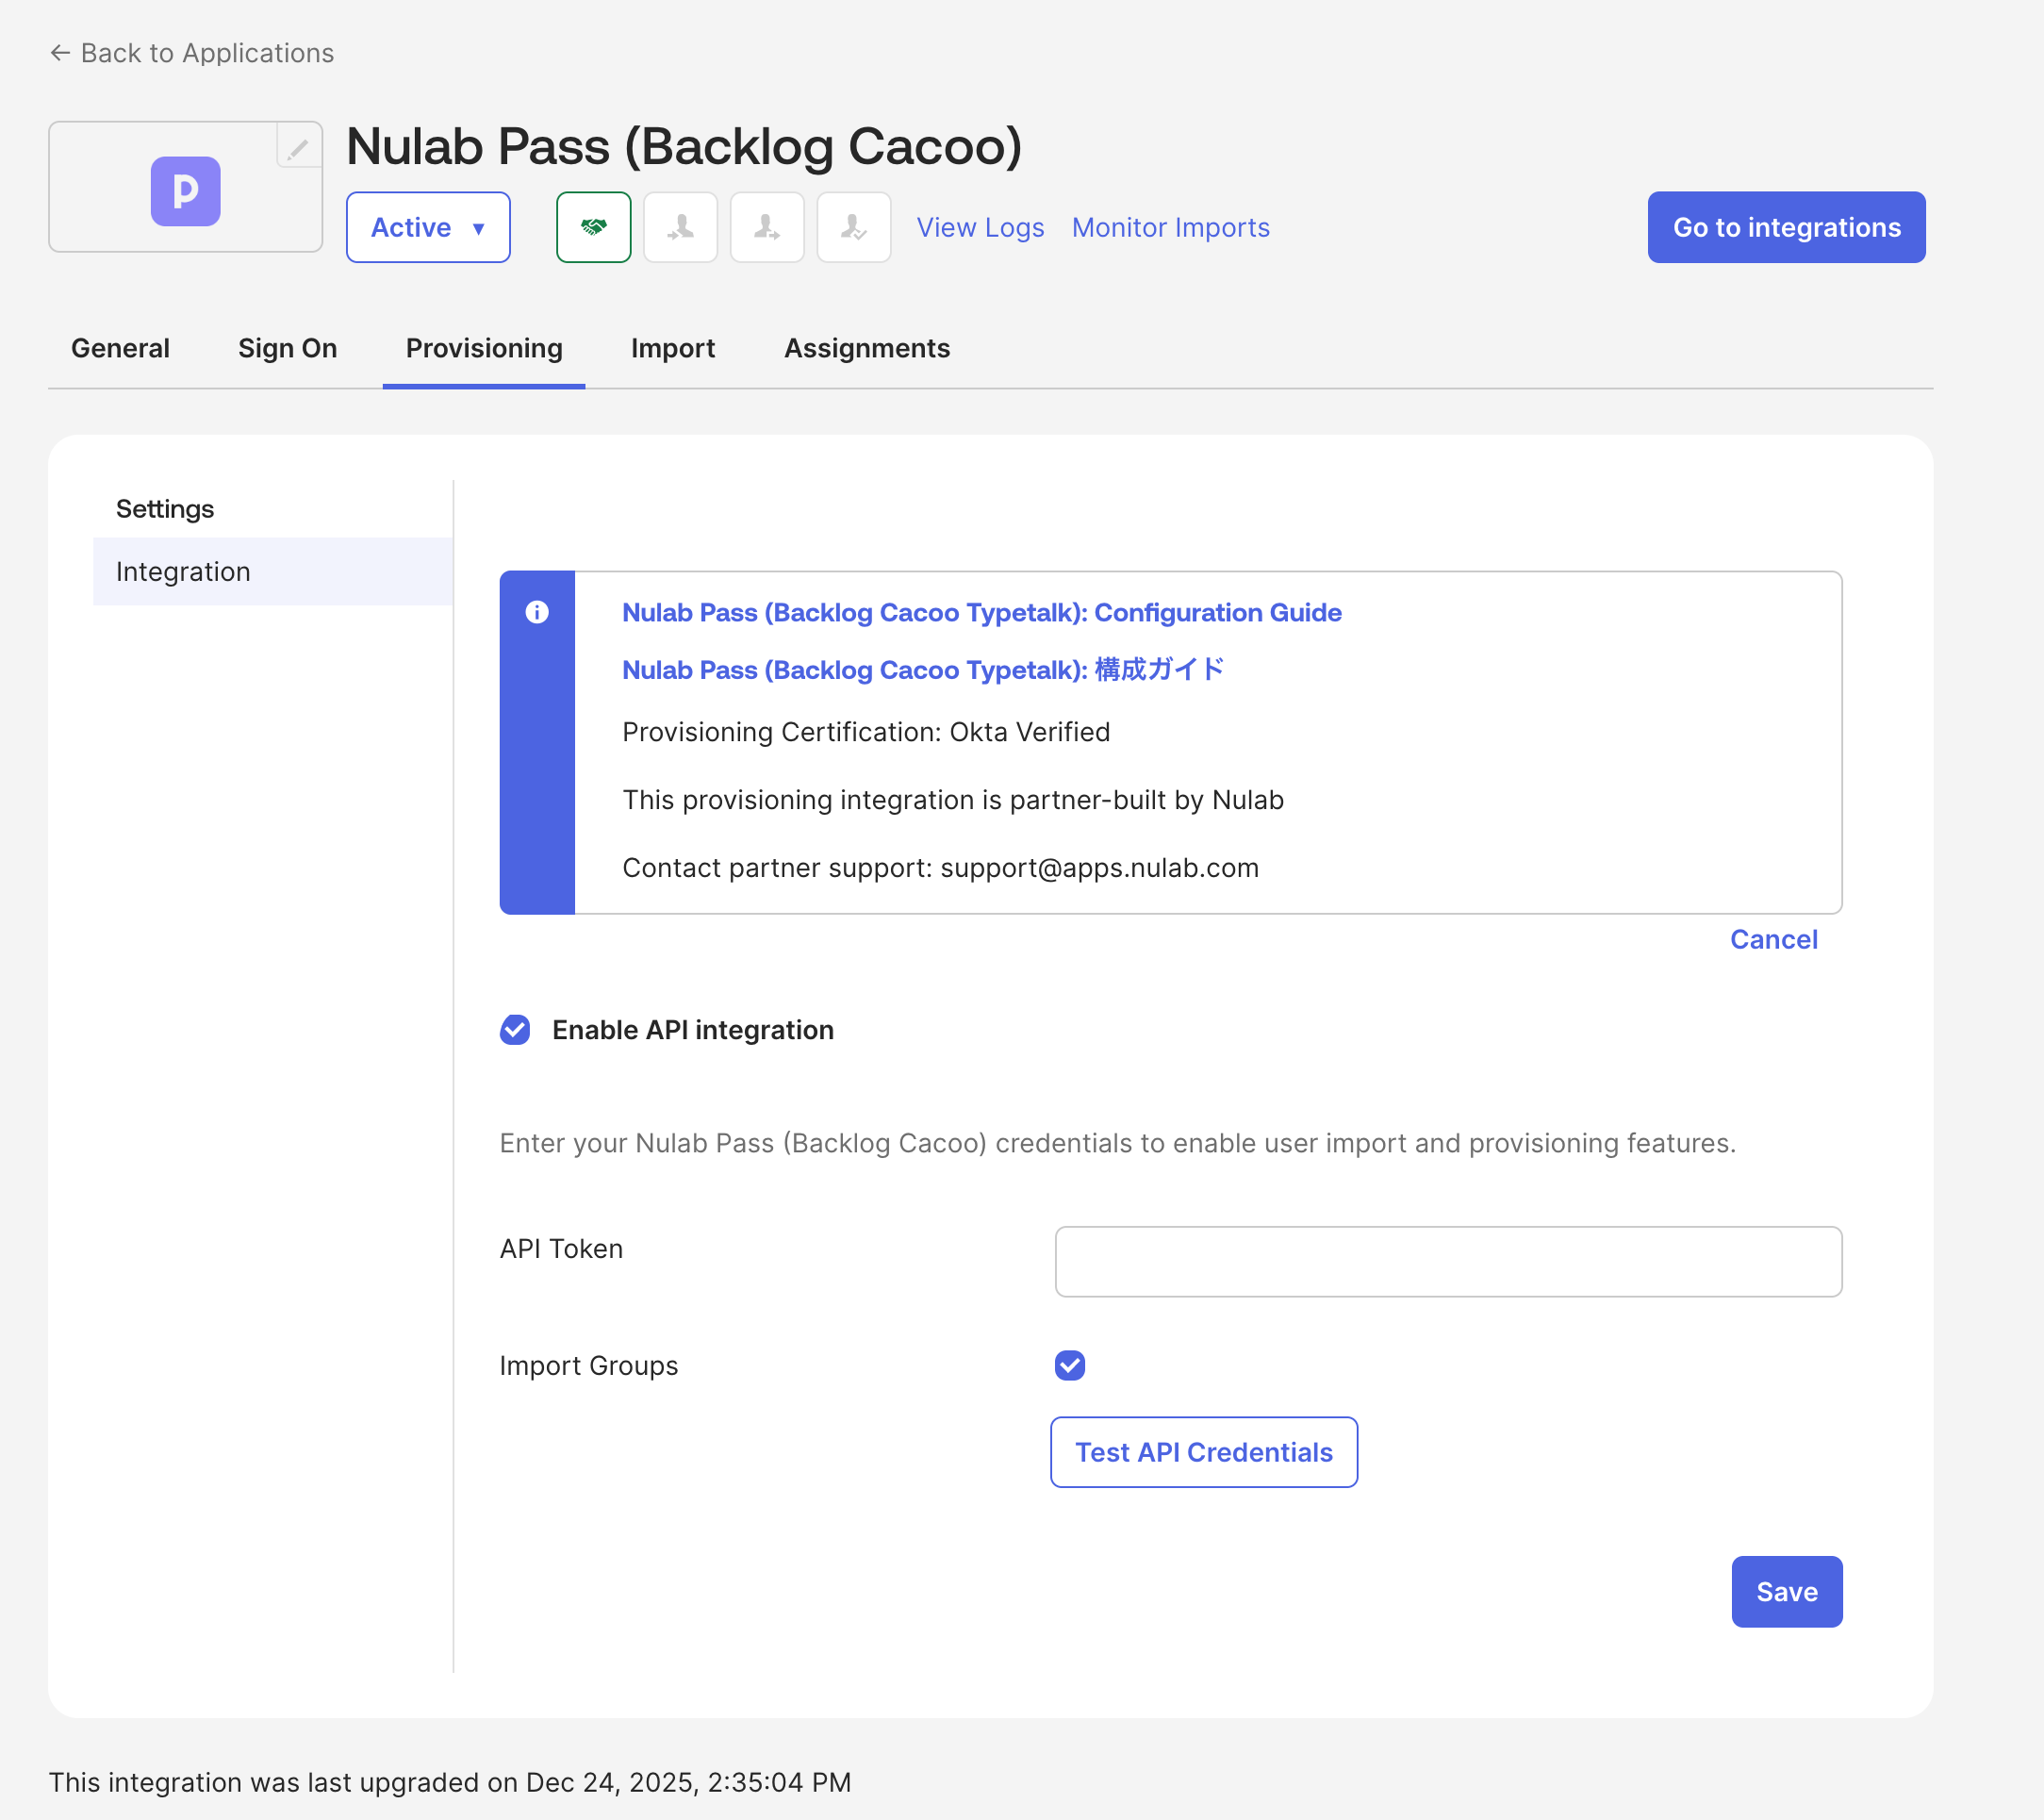The image size is (2044, 1820).
Task: Click the 'Provisioning Certification: Okta Verified' text
Action: tap(866, 732)
